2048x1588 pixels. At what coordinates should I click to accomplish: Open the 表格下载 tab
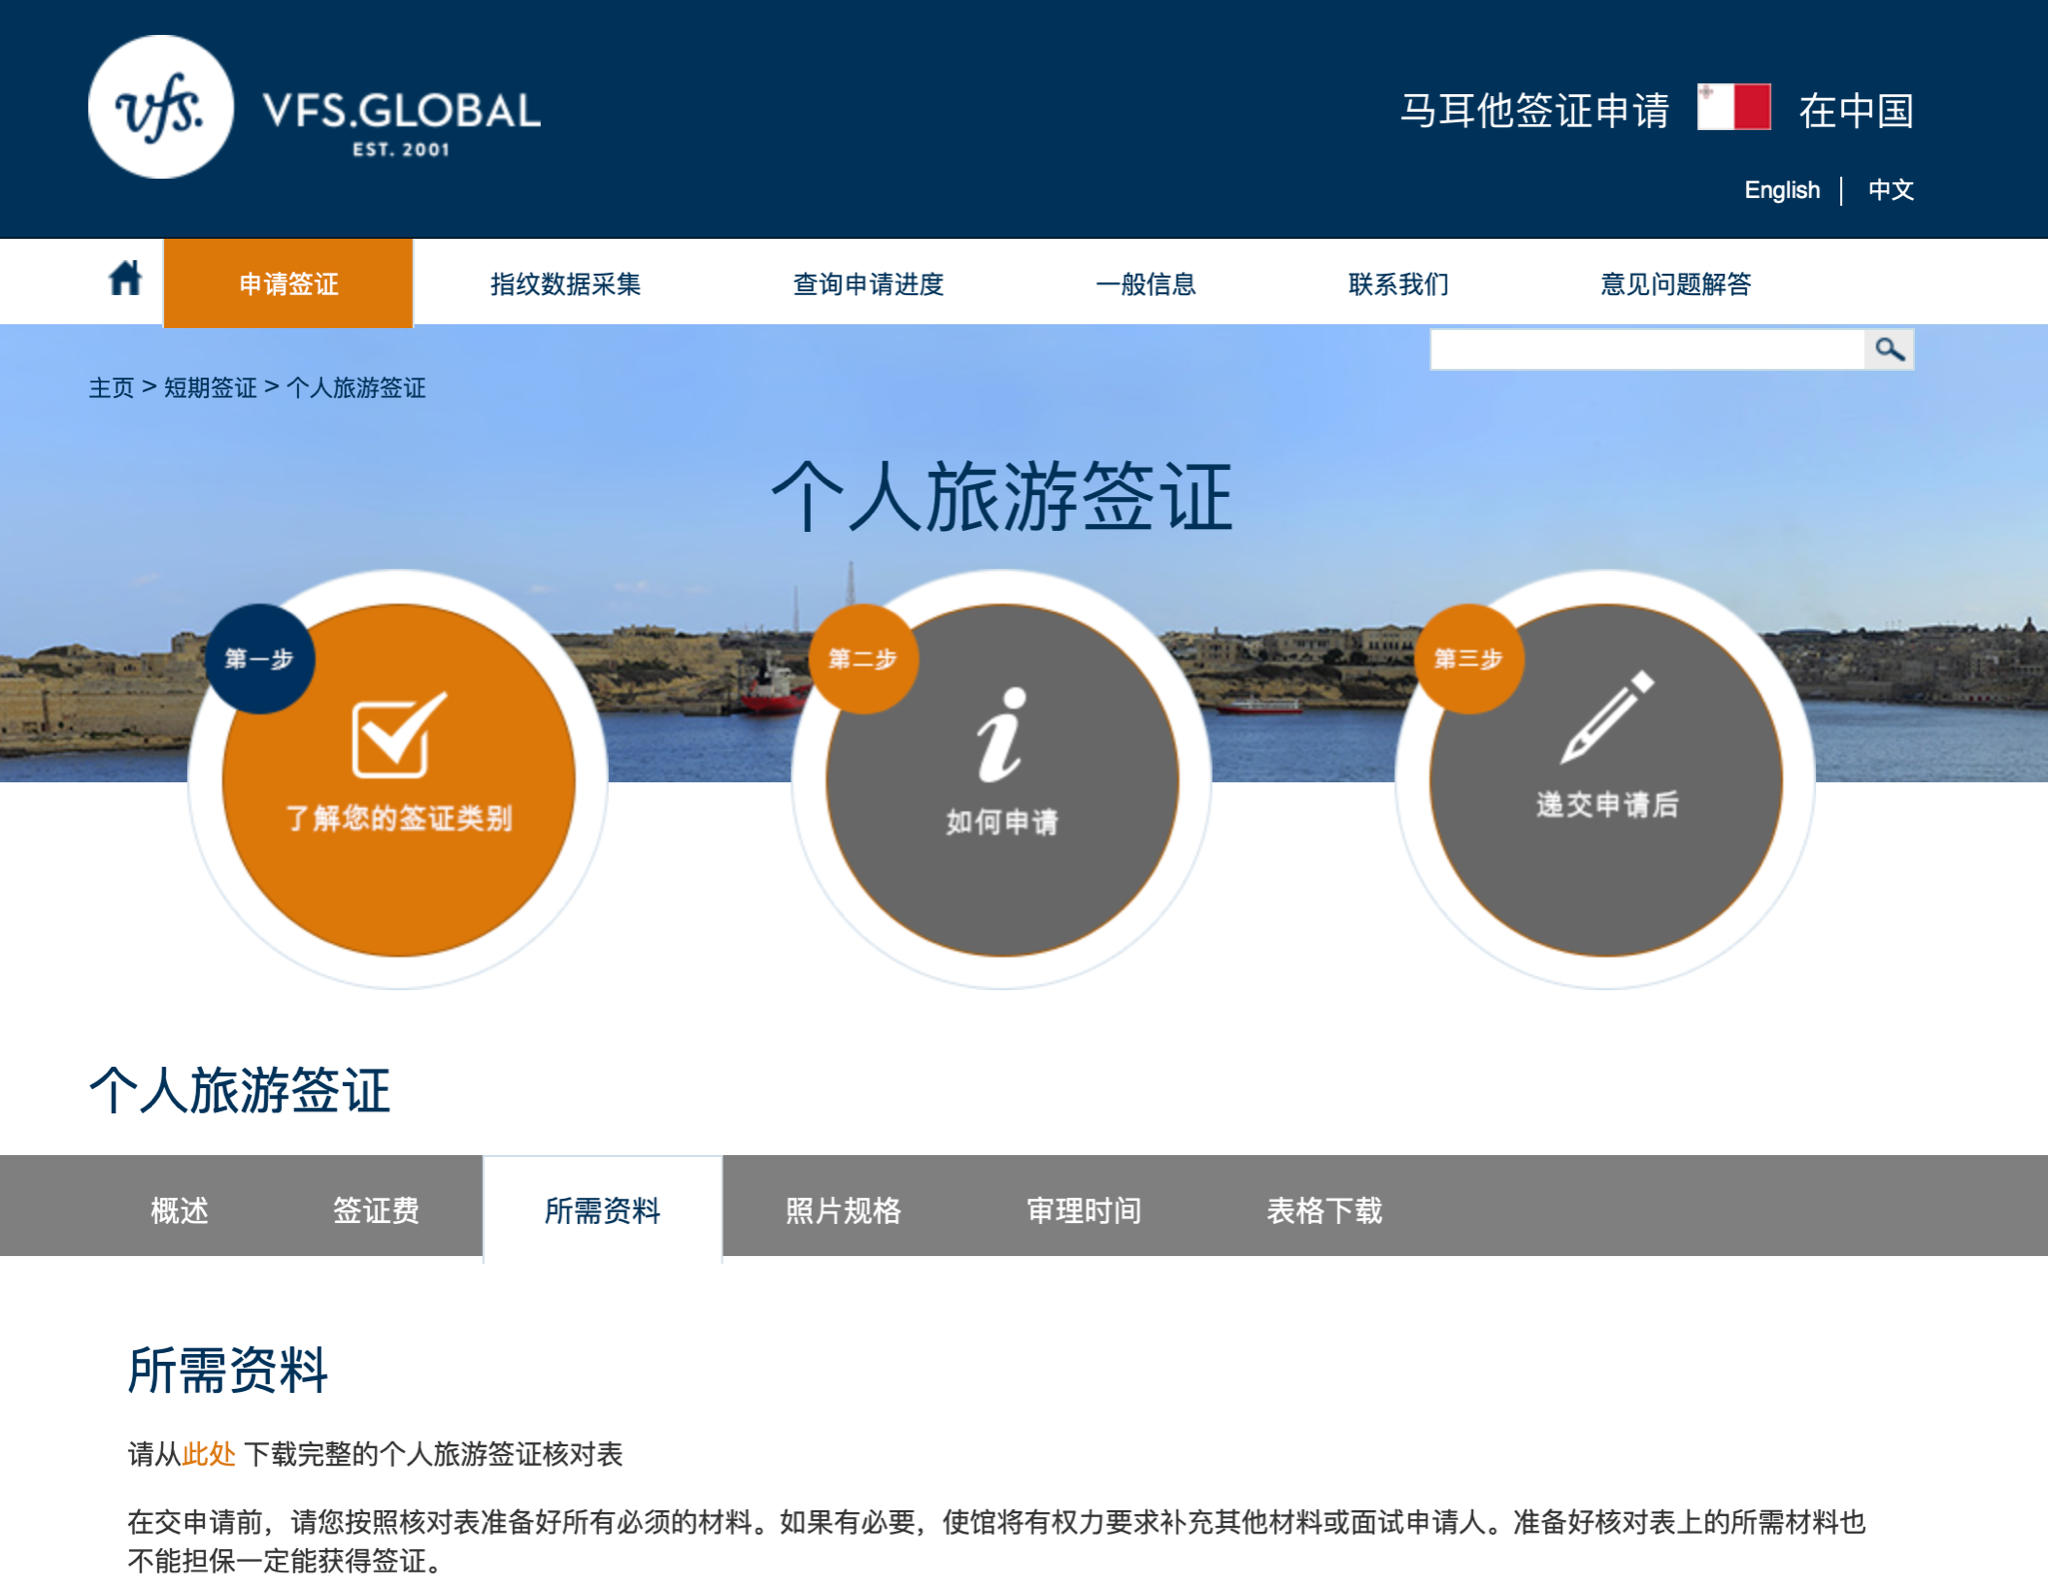click(x=1324, y=1211)
